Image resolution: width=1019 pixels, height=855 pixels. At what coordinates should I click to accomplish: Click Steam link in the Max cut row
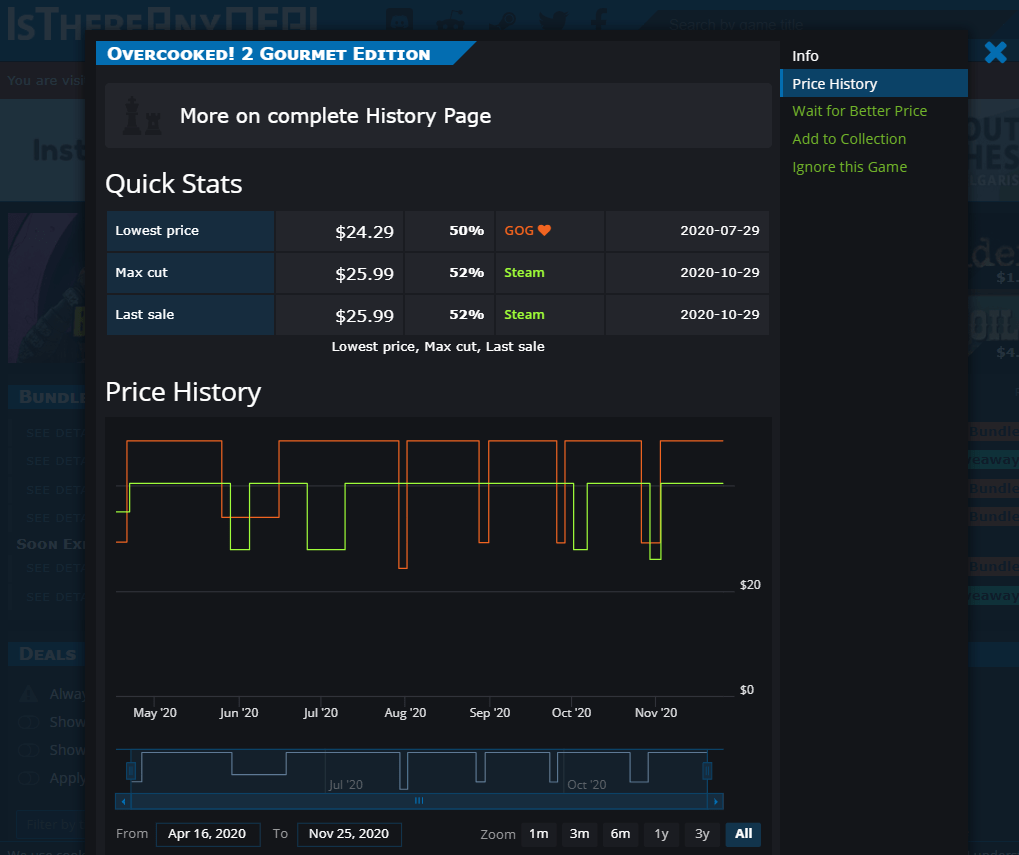524,273
